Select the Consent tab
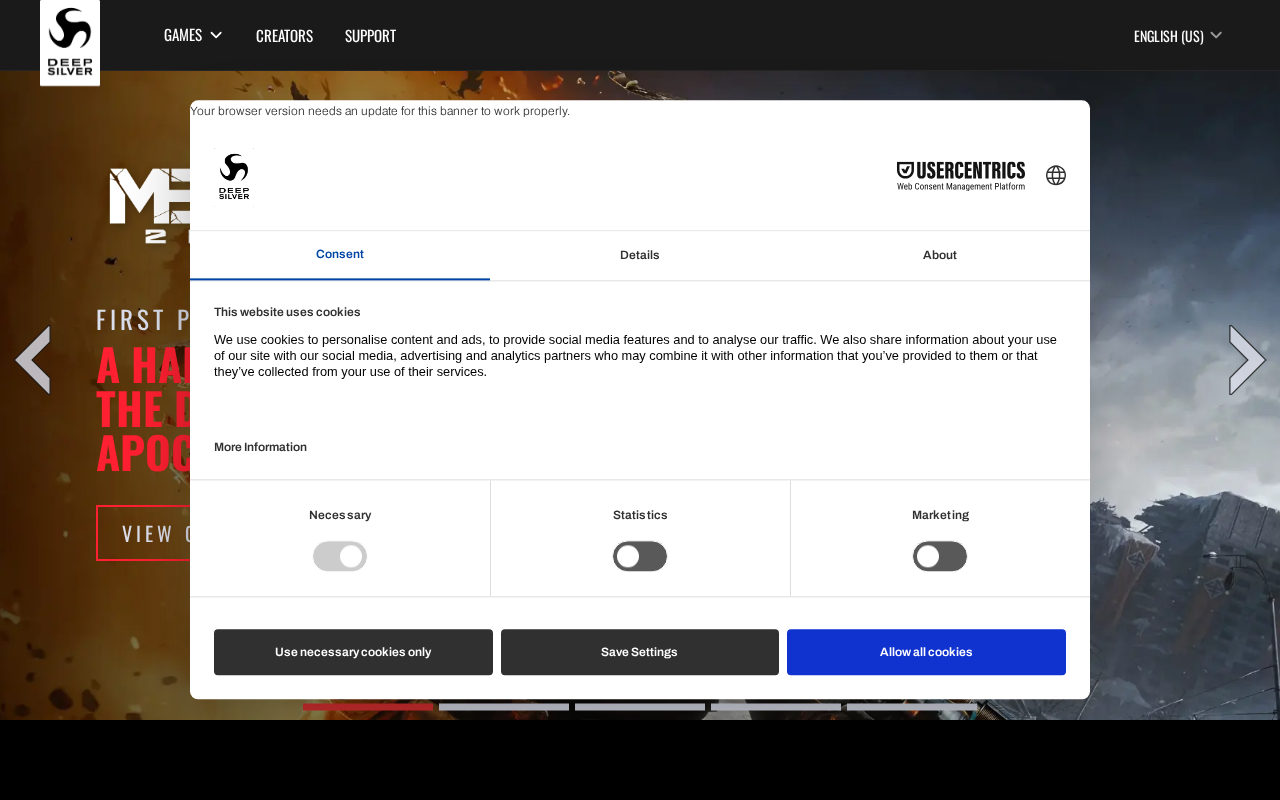Image resolution: width=1280 pixels, height=800 pixels. coord(340,255)
